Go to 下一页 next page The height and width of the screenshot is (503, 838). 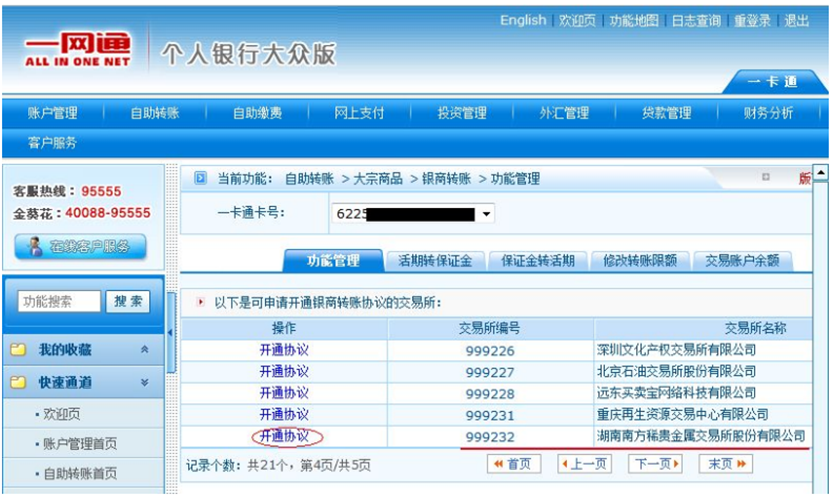pyautogui.click(x=656, y=463)
